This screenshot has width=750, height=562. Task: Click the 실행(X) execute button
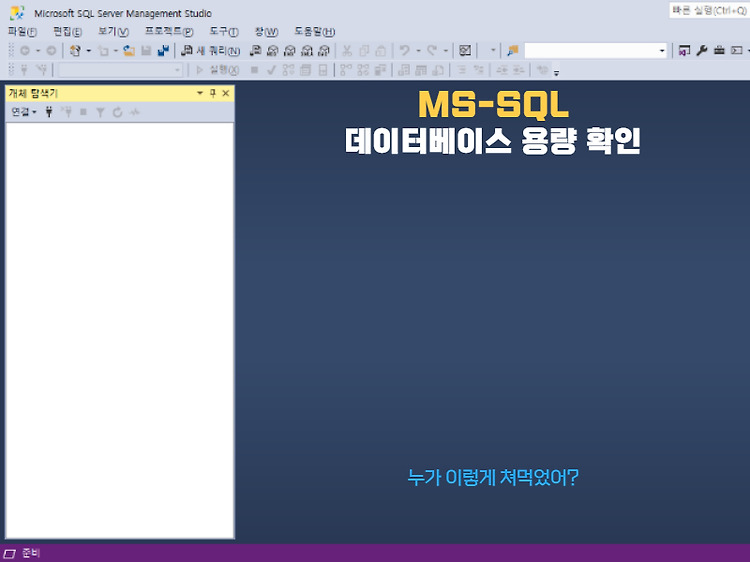click(x=218, y=70)
